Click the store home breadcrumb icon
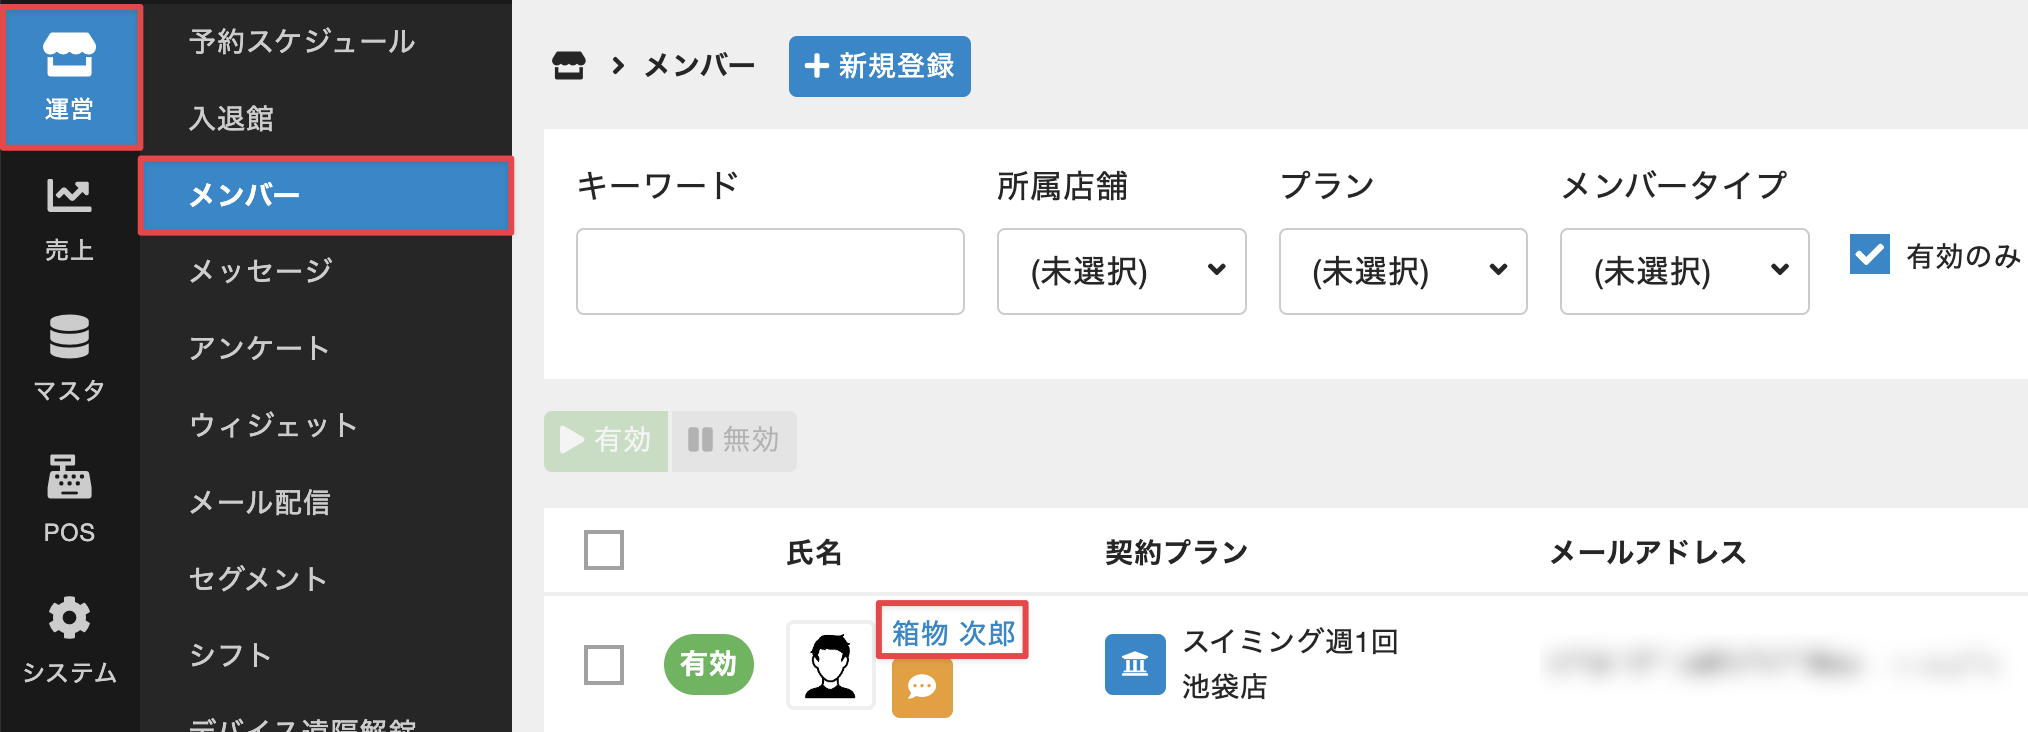The height and width of the screenshot is (732, 2028). click(569, 66)
